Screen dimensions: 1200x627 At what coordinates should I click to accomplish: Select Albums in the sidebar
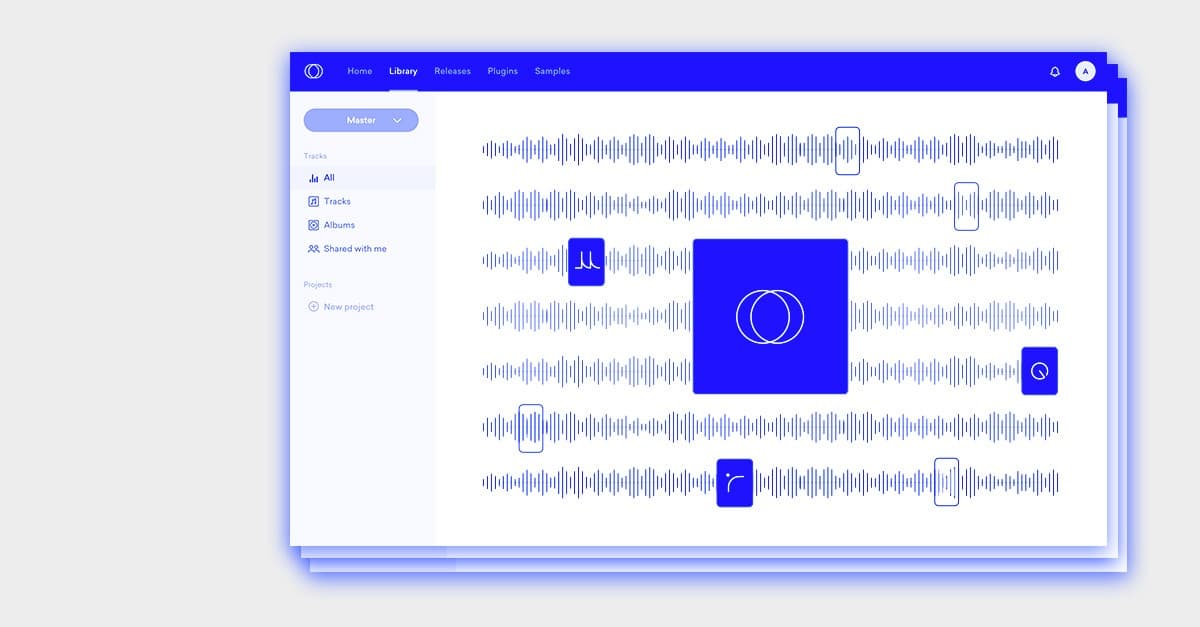[x=339, y=225]
